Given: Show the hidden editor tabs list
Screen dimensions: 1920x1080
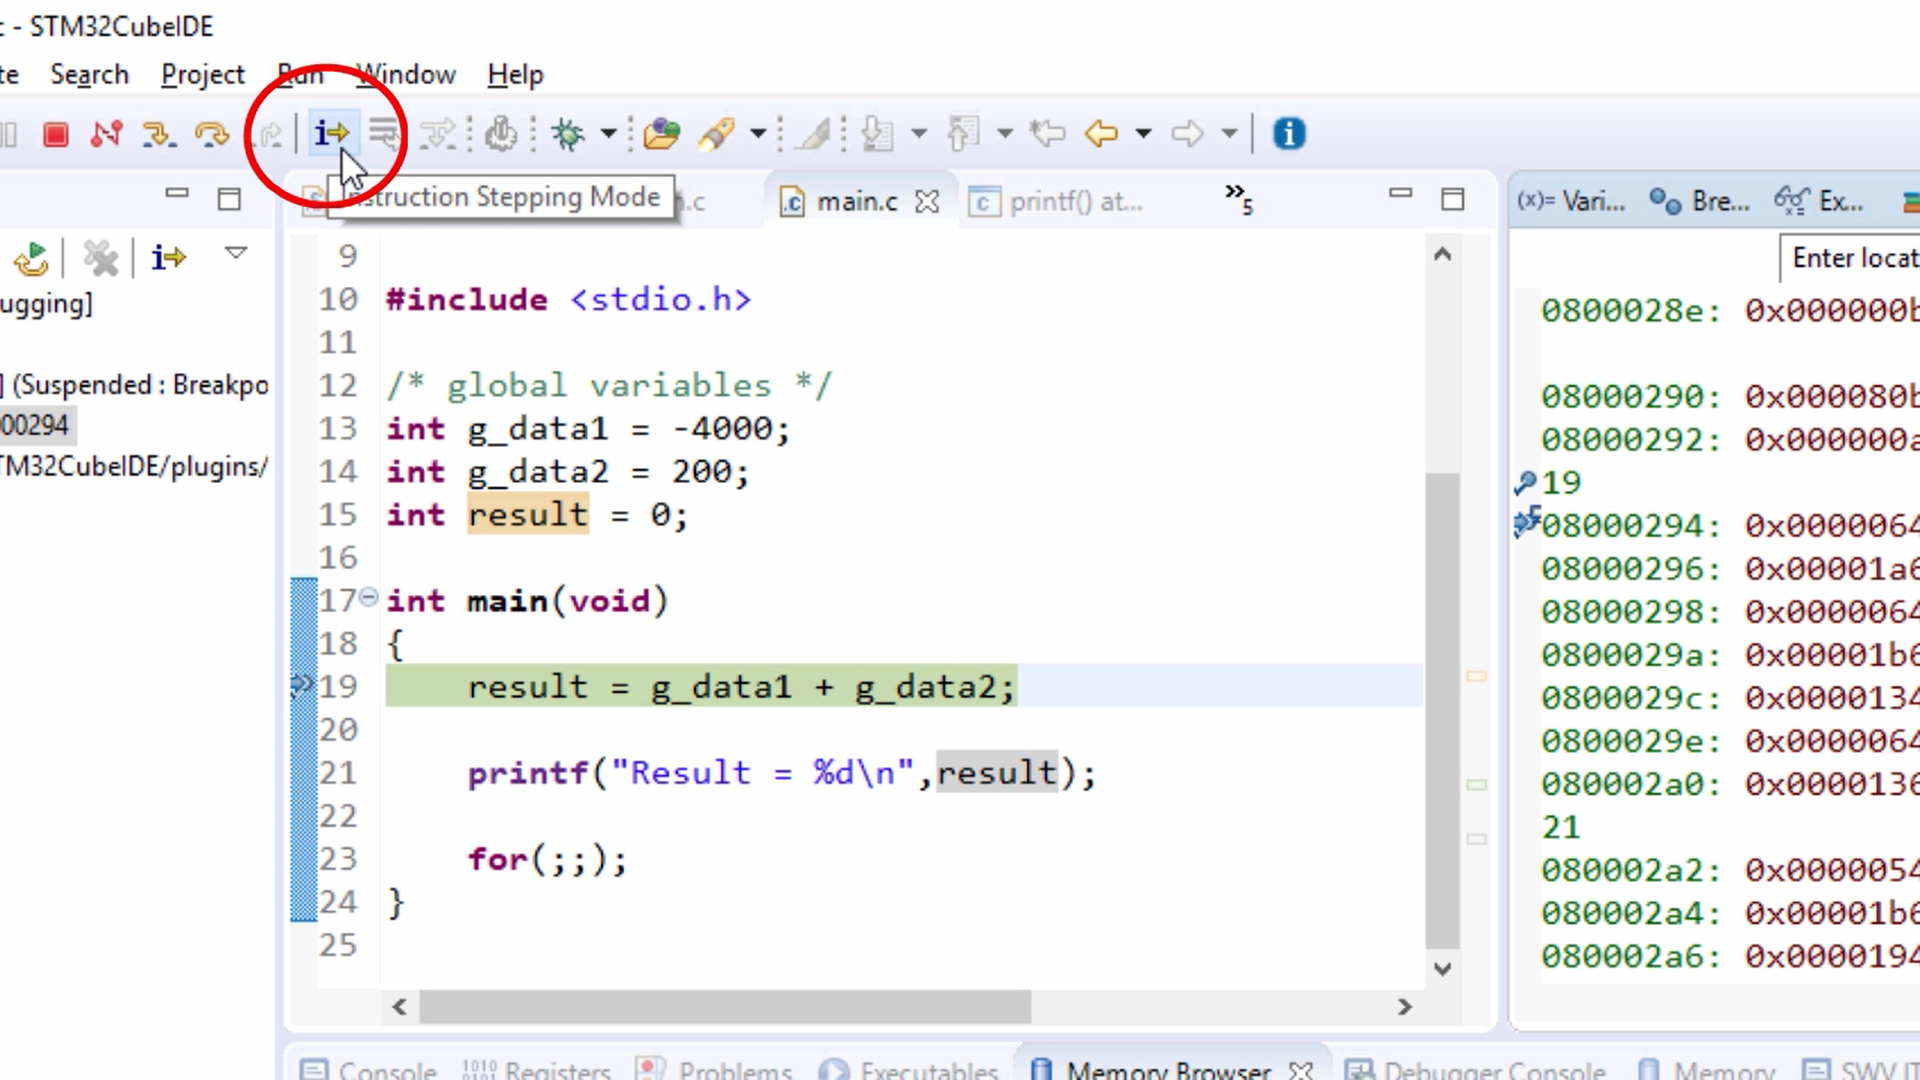Looking at the screenshot, I should click(x=1239, y=199).
